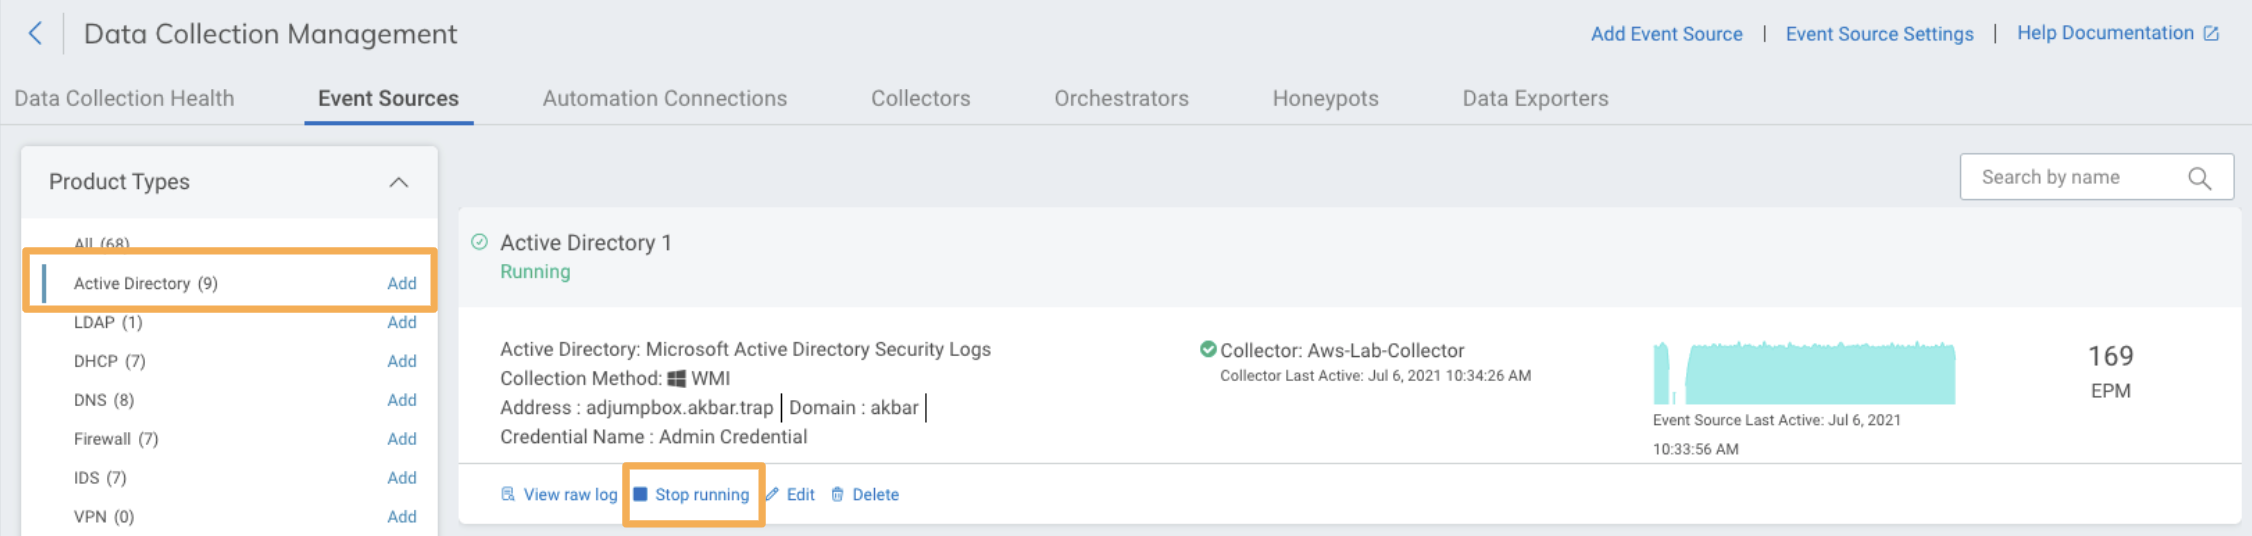Click the Data Collection Management page title
The image size is (2252, 536).
pyautogui.click(x=270, y=34)
